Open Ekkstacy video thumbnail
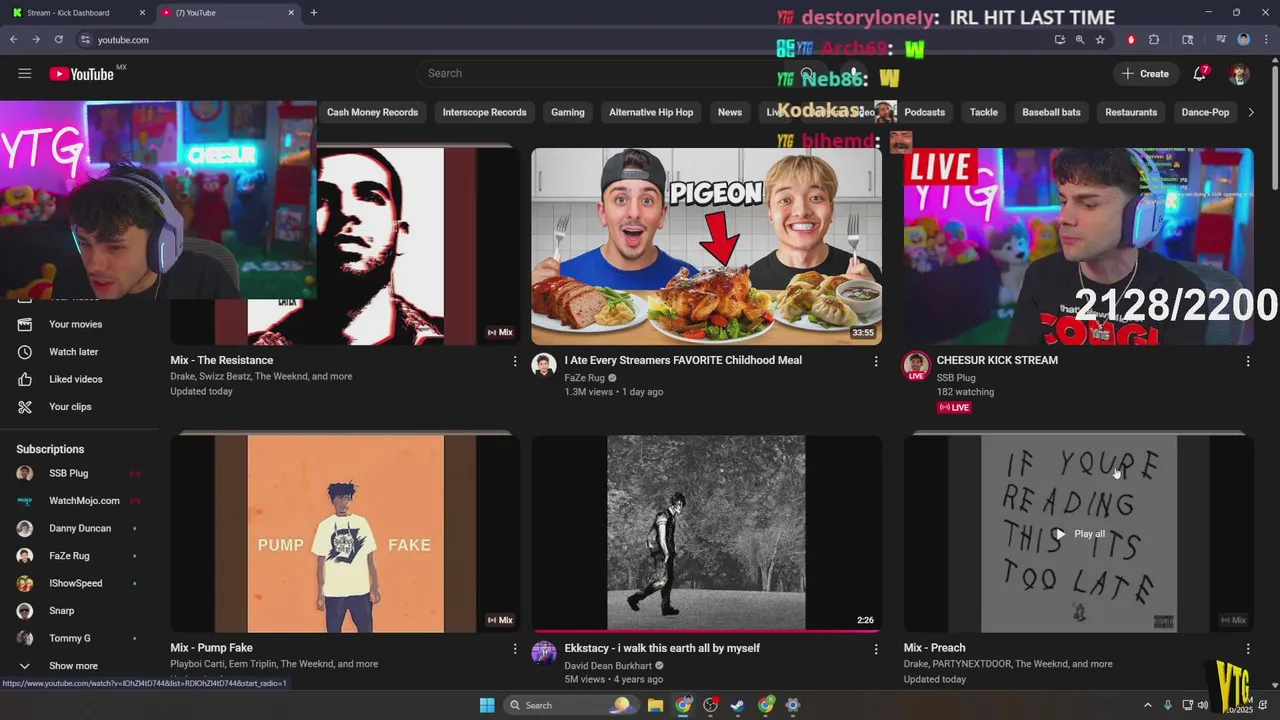Screen dimensions: 1280x720 pyautogui.click(x=706, y=533)
